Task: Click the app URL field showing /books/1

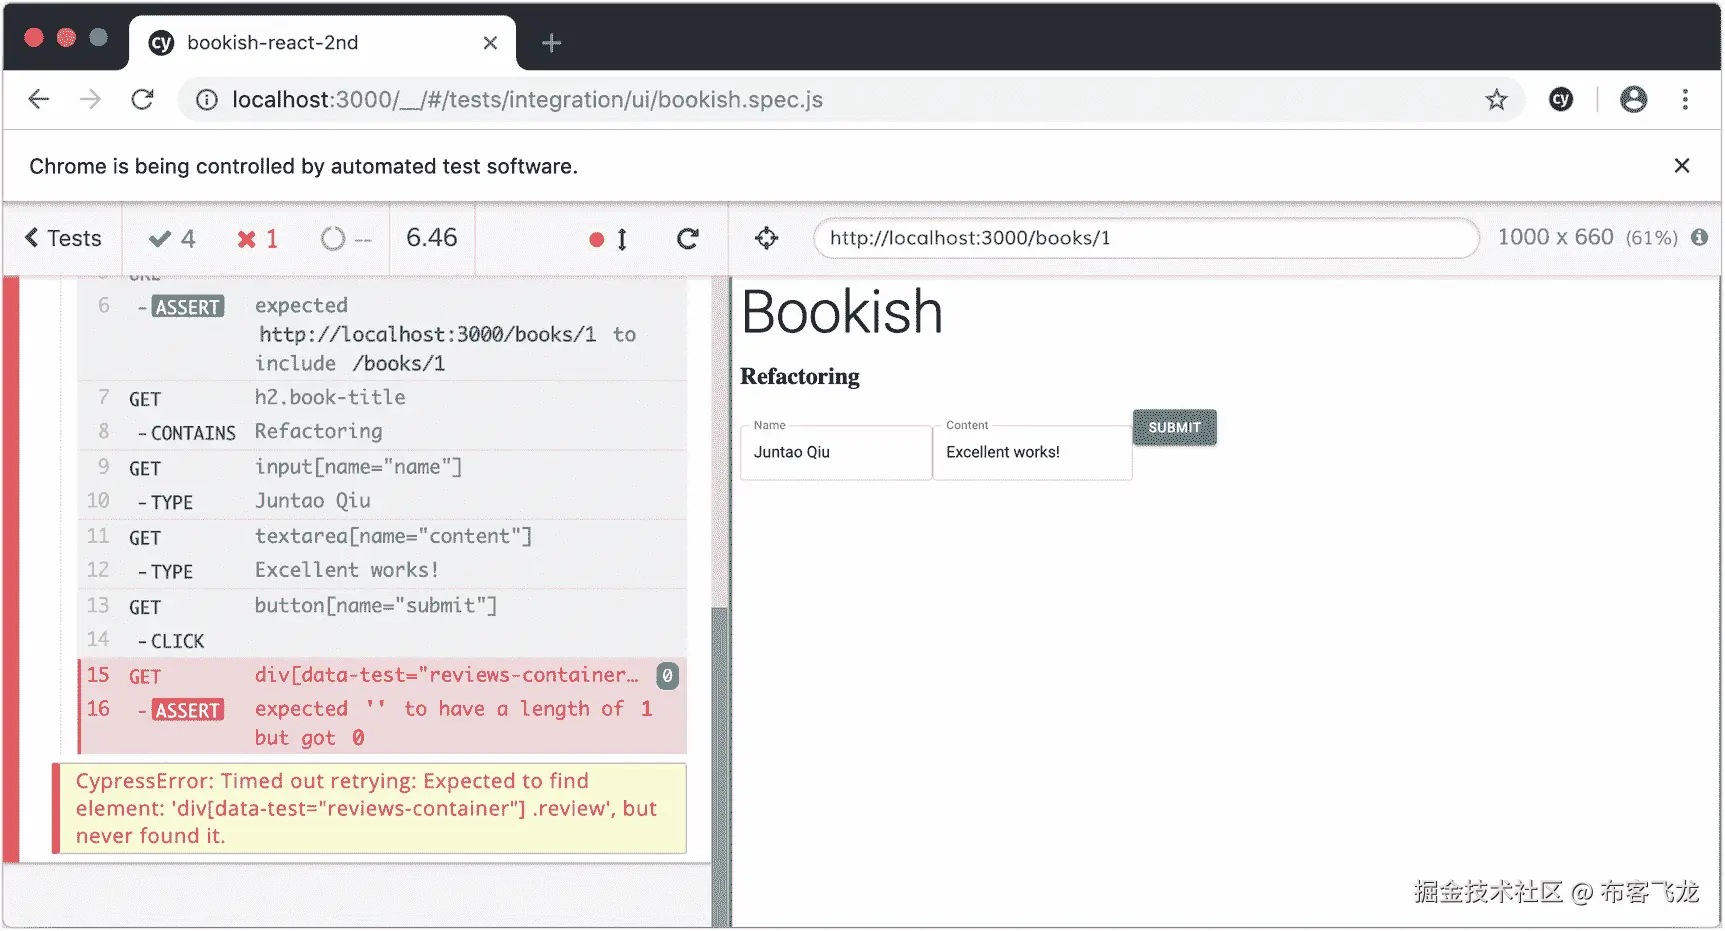Action: pos(1146,238)
